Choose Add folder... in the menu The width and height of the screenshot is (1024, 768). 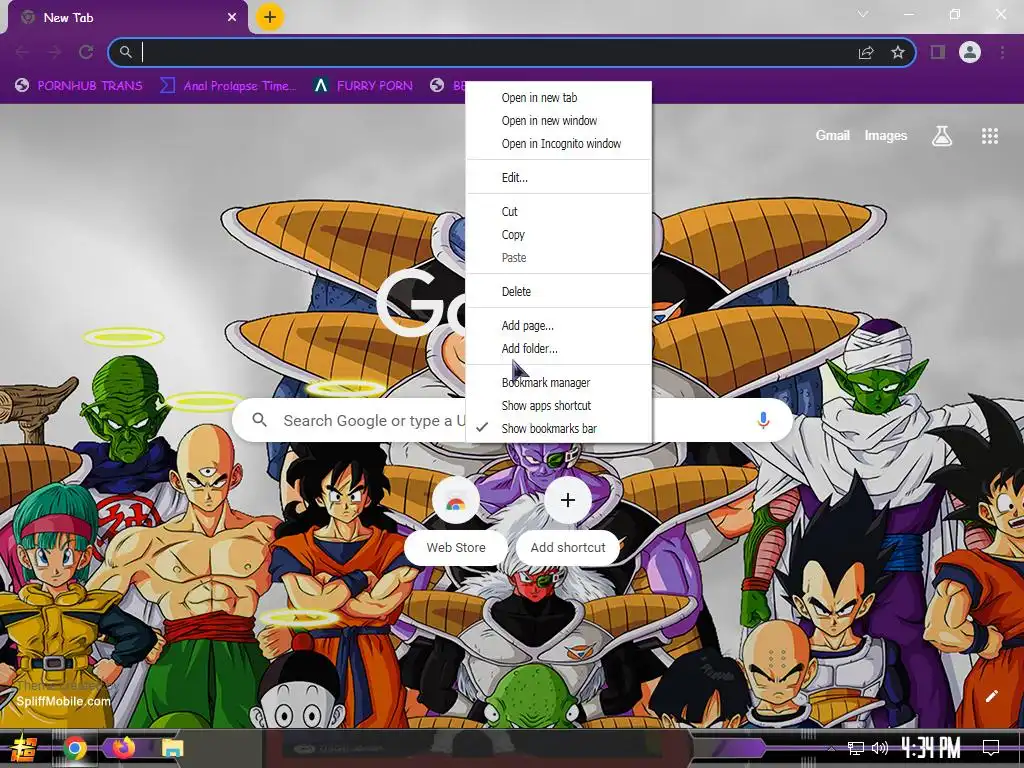[558, 348]
